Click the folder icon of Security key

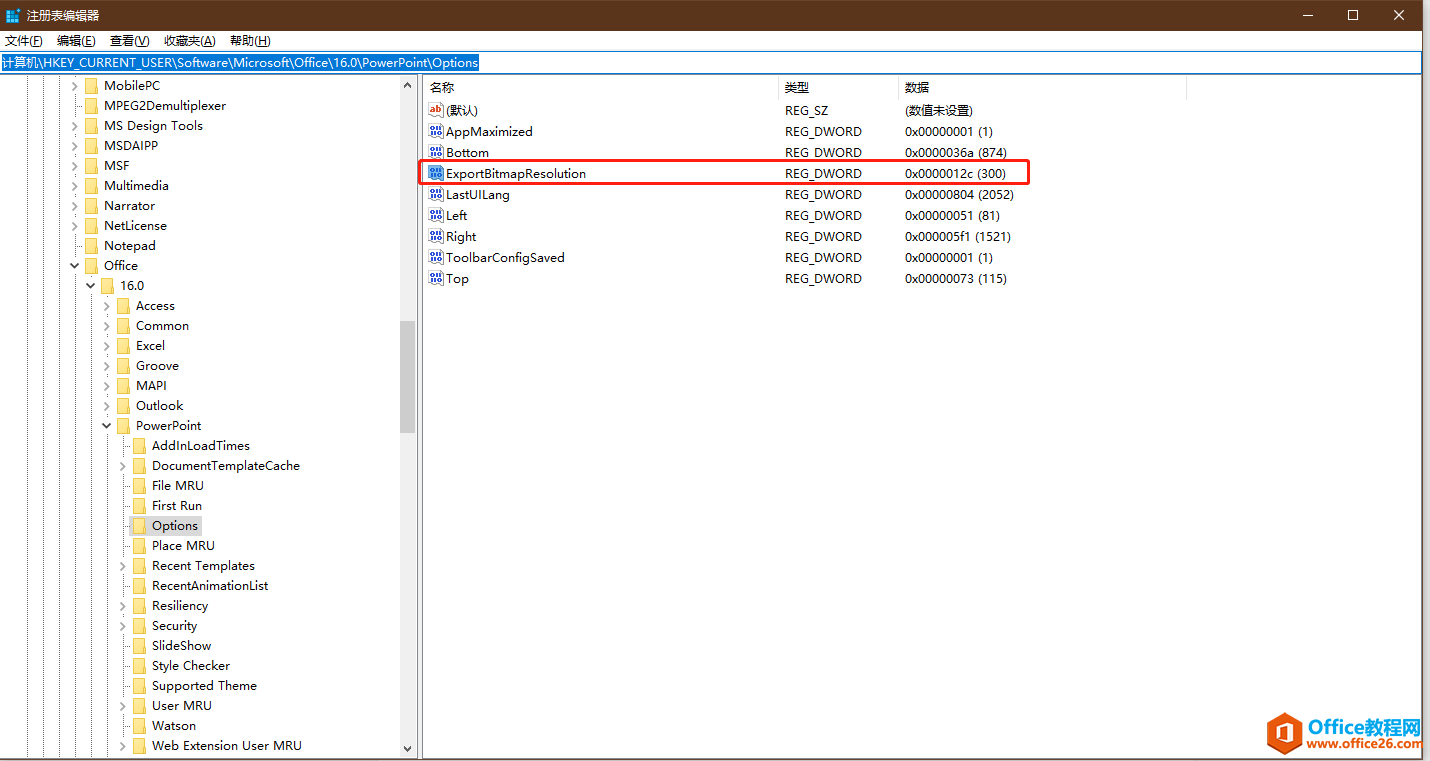[x=139, y=625]
